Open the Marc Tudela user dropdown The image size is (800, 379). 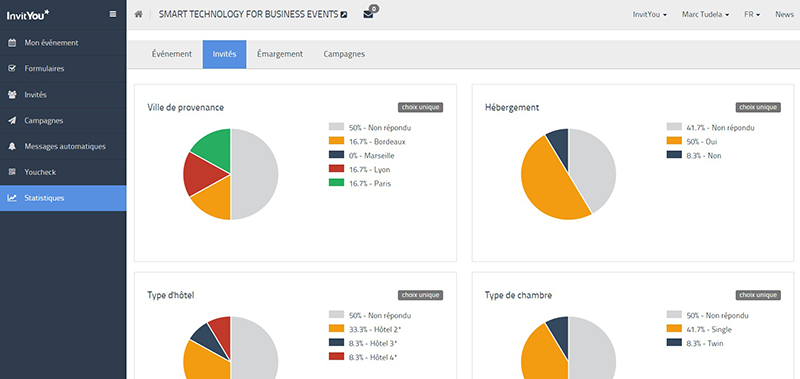[x=705, y=14]
